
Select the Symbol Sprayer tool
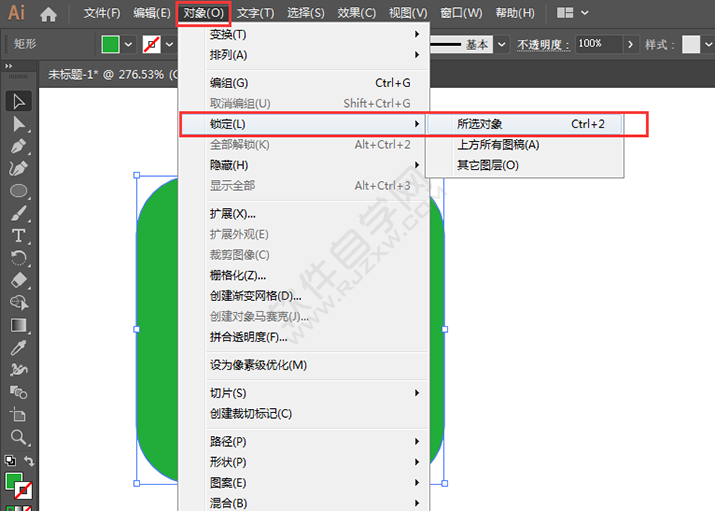click(x=18, y=370)
